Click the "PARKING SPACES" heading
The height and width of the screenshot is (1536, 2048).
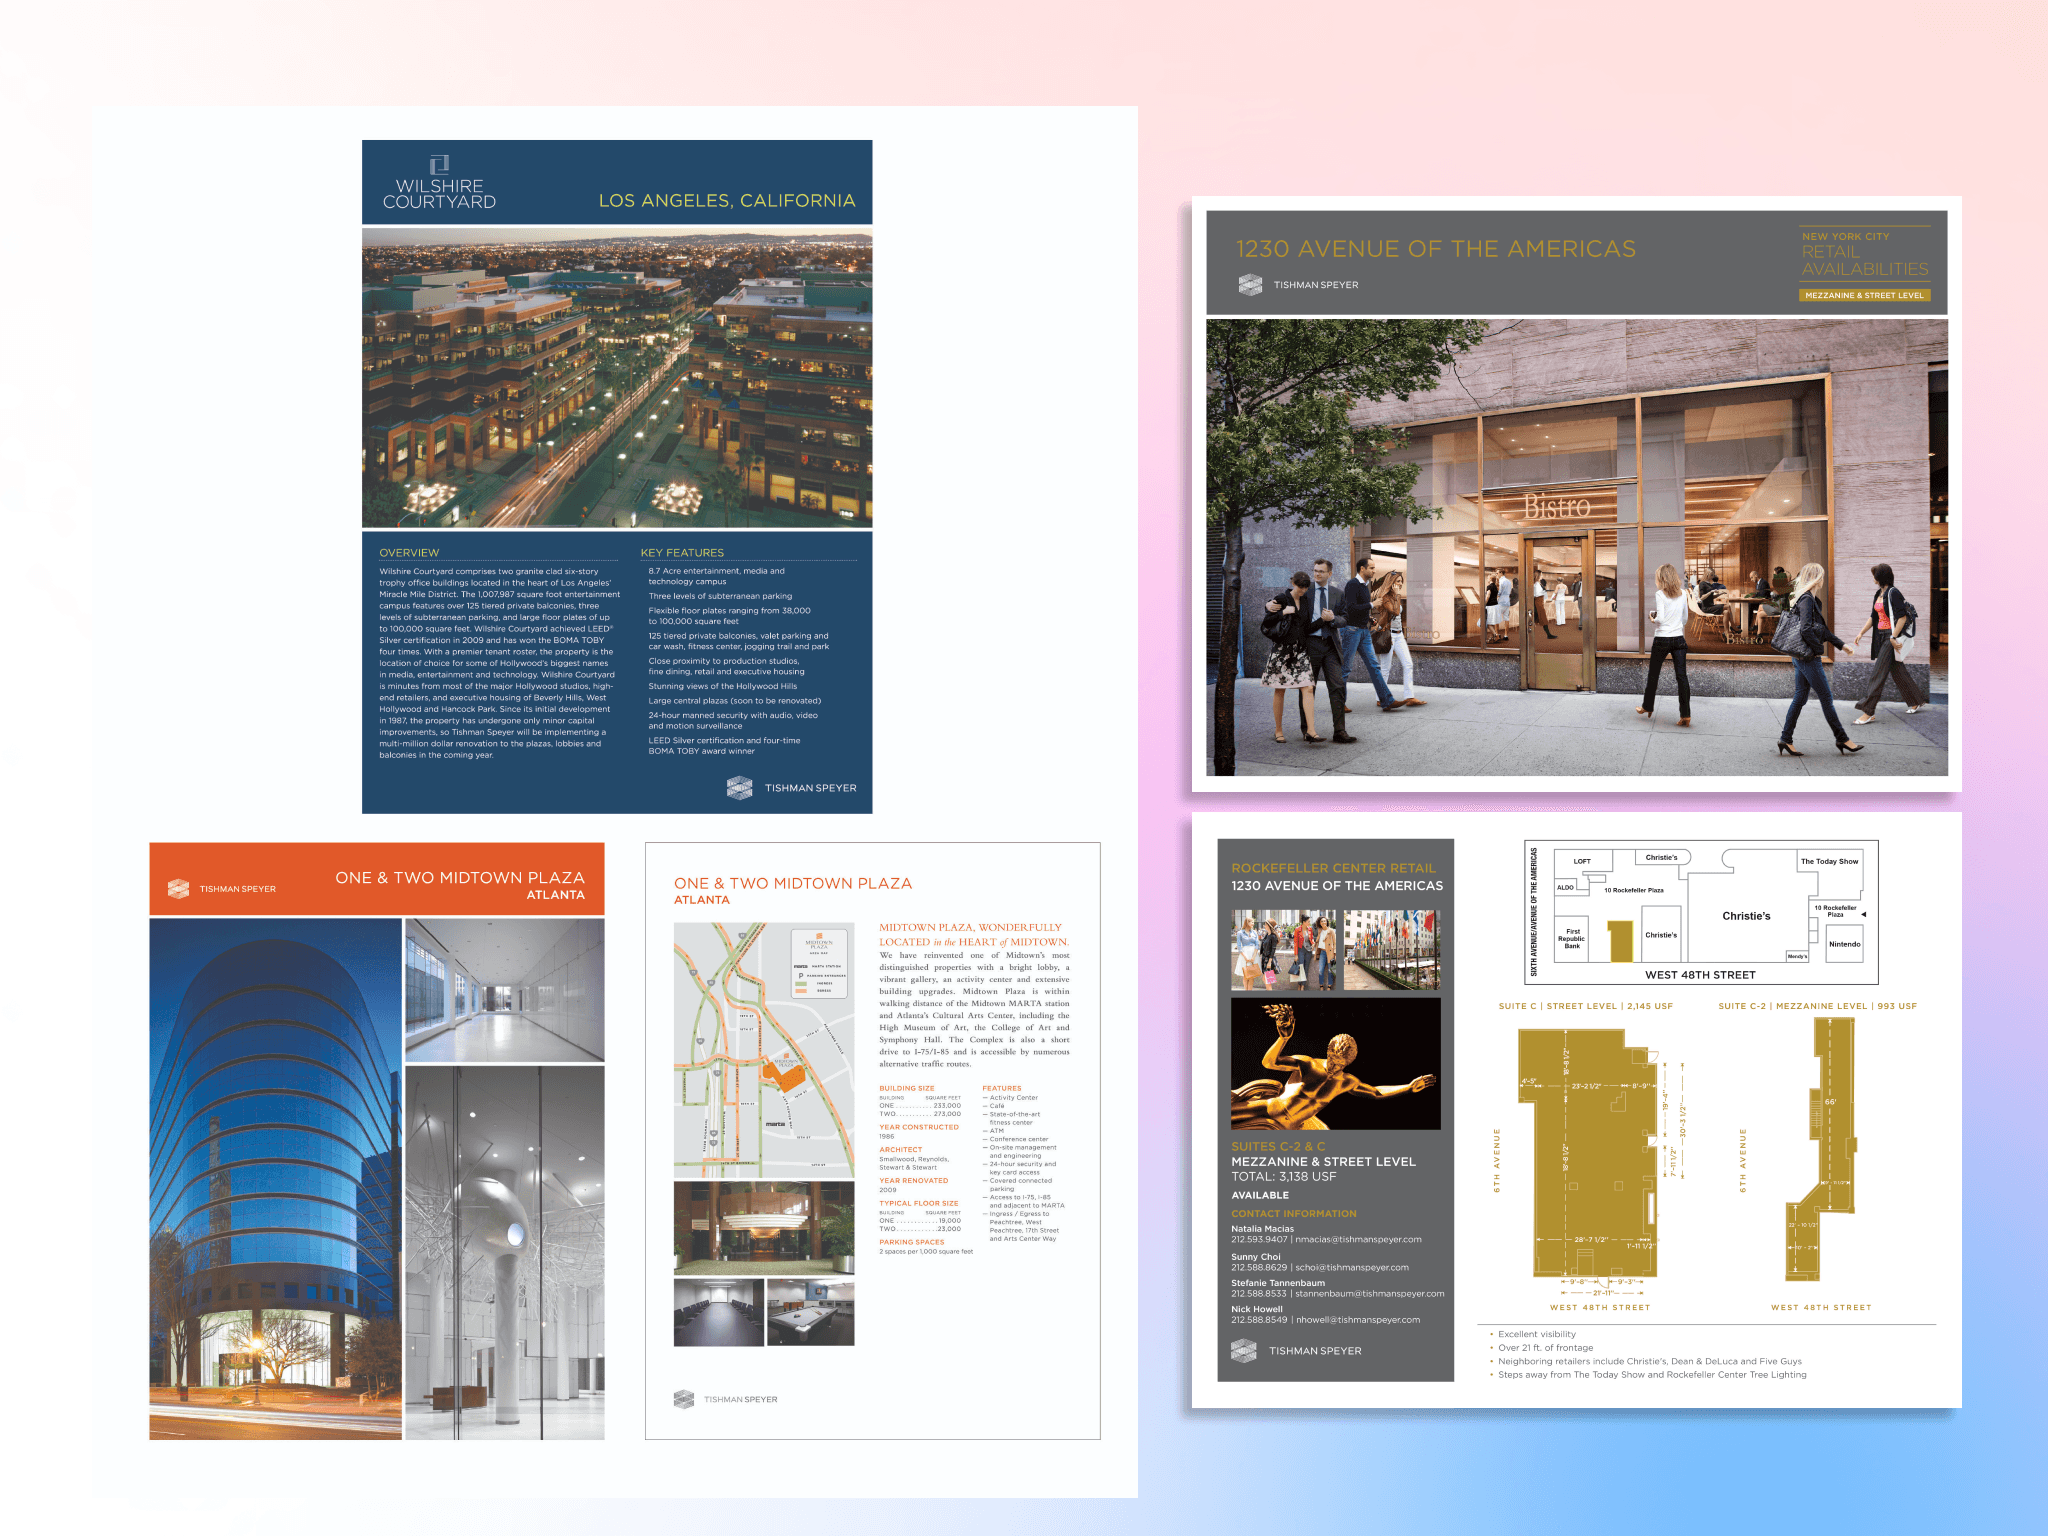tap(912, 1242)
